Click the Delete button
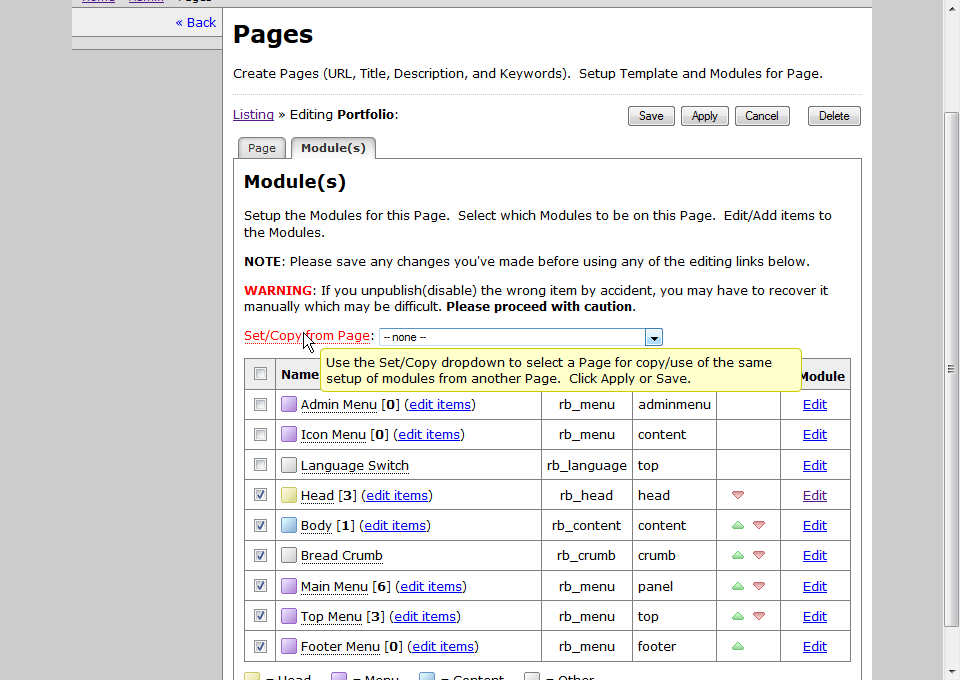 pyautogui.click(x=834, y=116)
